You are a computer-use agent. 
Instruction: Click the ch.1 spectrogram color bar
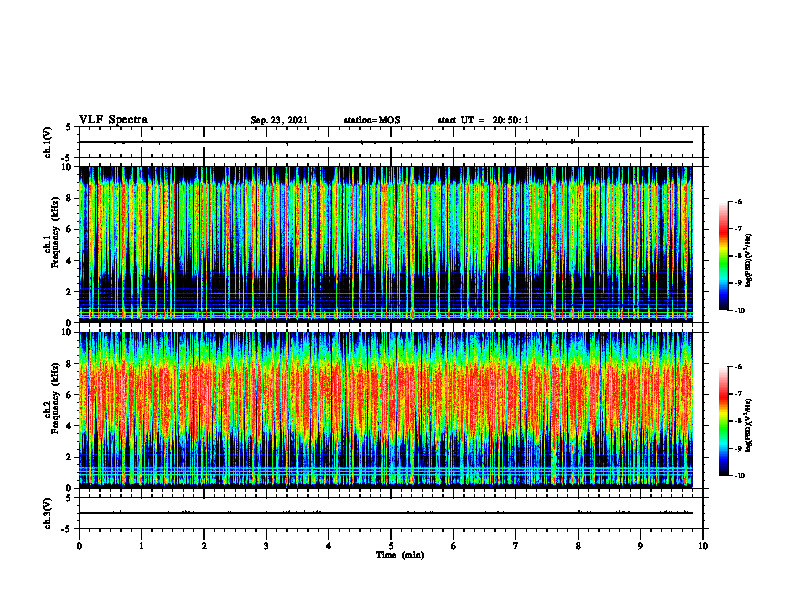[723, 256]
